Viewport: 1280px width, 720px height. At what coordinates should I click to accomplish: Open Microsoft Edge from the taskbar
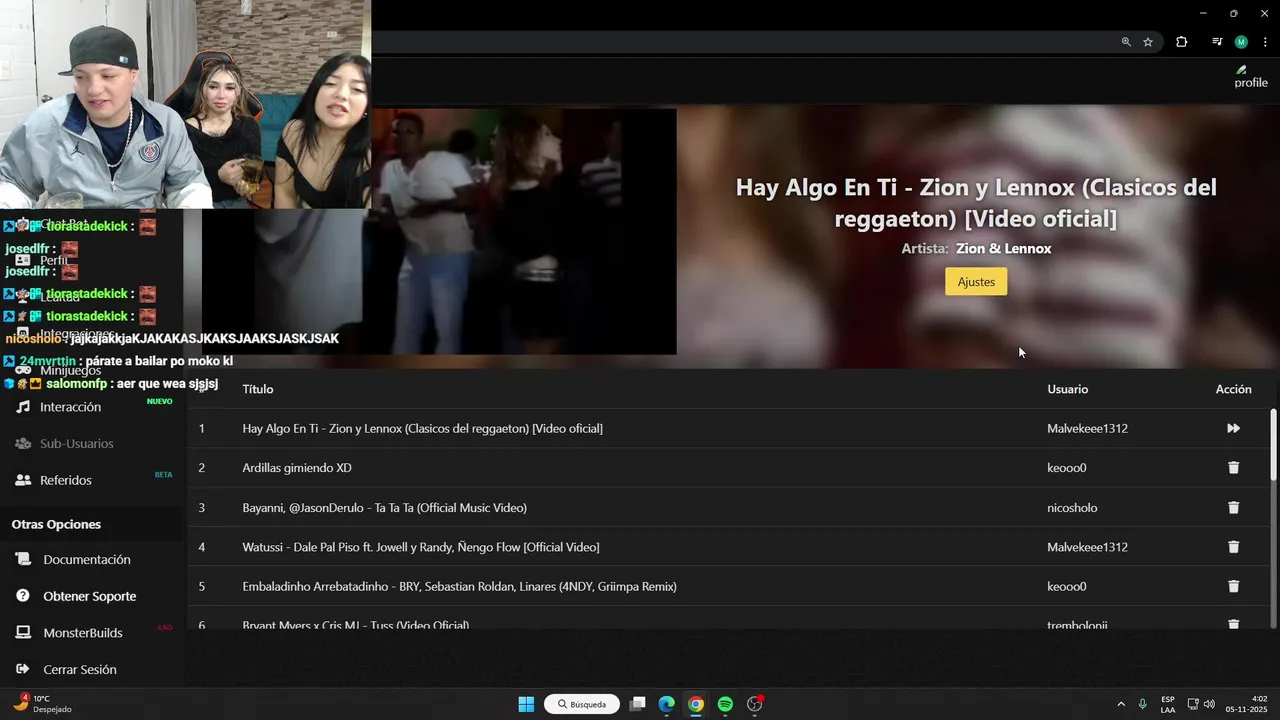[x=666, y=704]
